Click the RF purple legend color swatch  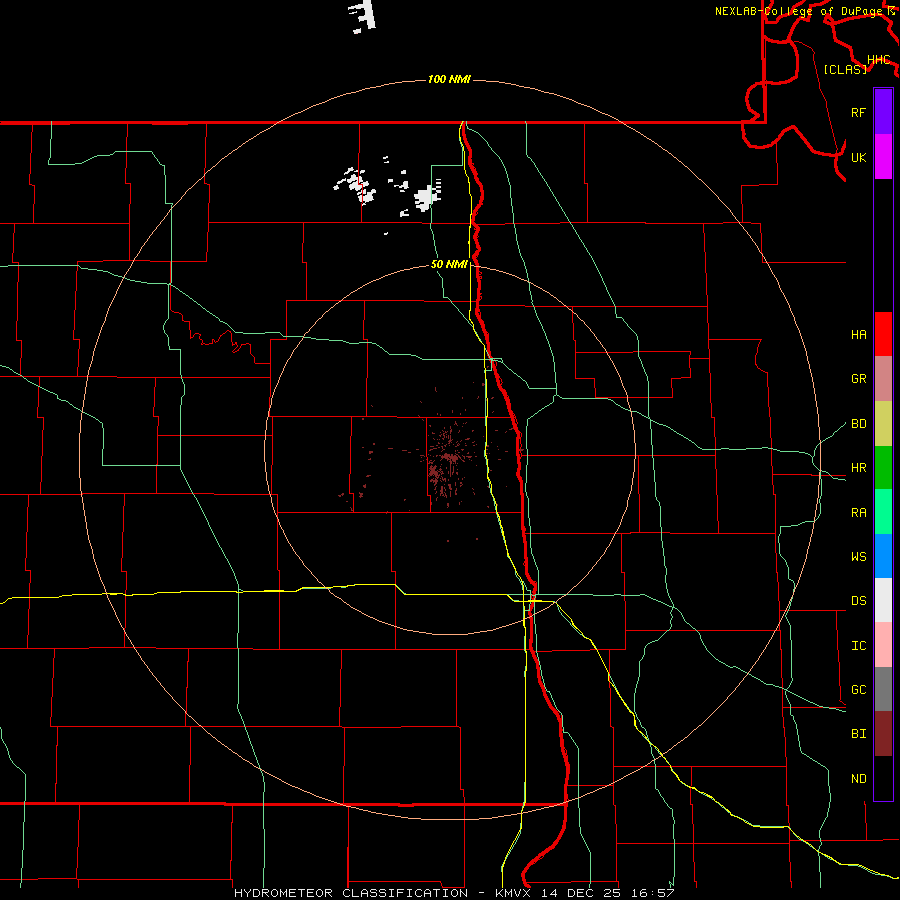883,112
